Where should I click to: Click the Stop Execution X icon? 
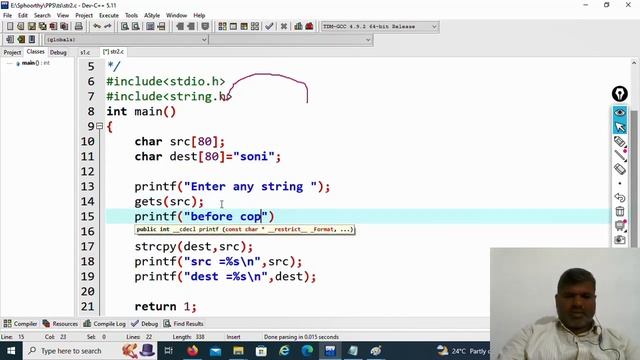(x=284, y=27)
